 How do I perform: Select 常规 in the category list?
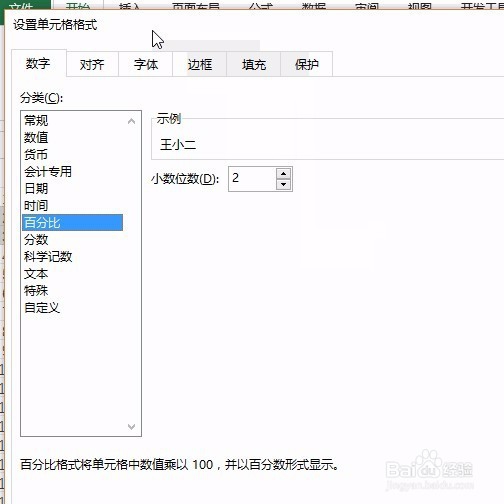(73, 120)
